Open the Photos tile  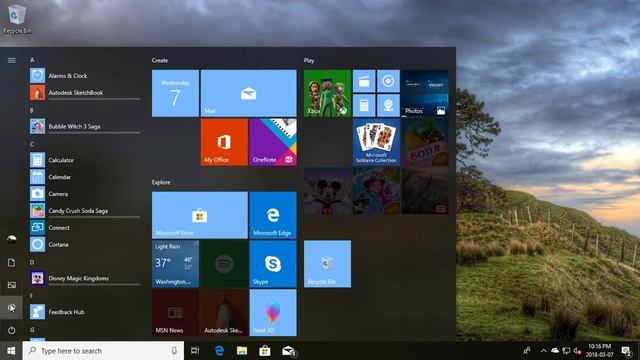(425, 93)
